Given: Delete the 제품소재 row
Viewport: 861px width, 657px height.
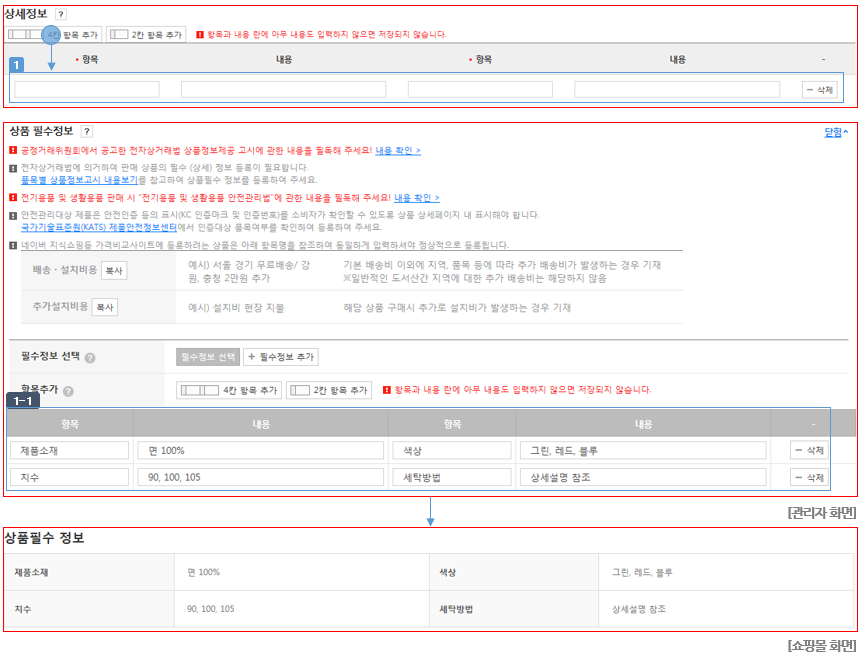Looking at the screenshot, I should click(809, 450).
